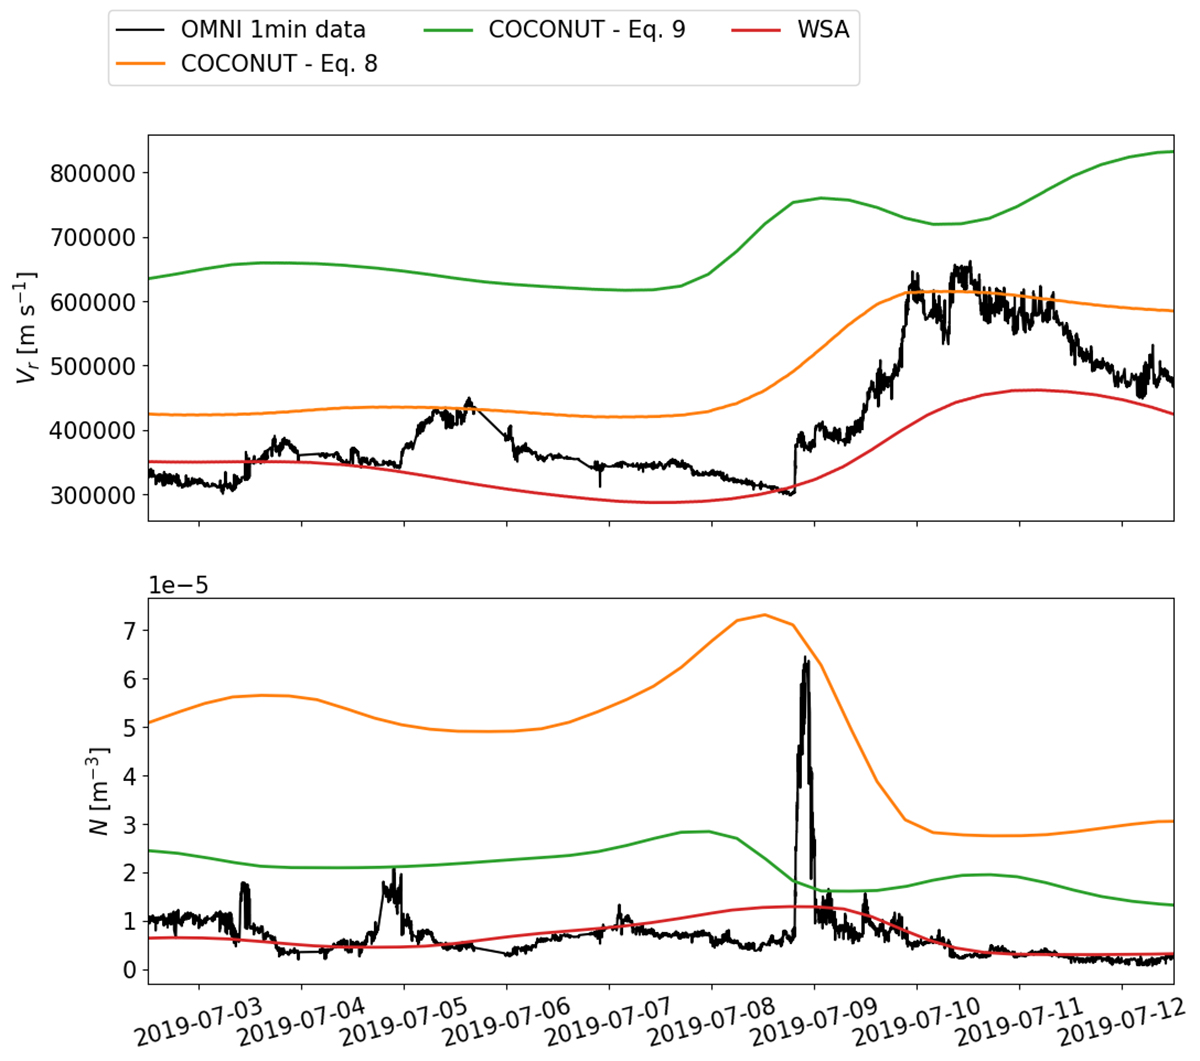Click the 'WSA' legend label text
Image resolution: width=1200 pixels, height=1061 pixels.
[x=823, y=30]
